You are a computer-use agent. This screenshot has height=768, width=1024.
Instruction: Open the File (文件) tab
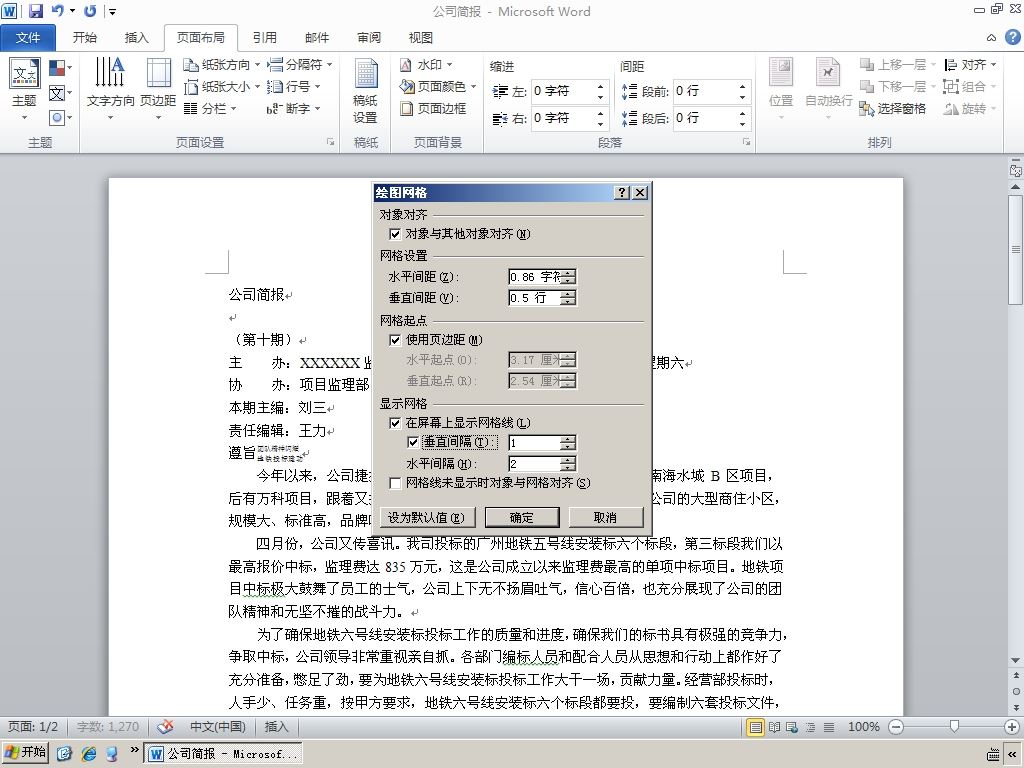(x=27, y=38)
